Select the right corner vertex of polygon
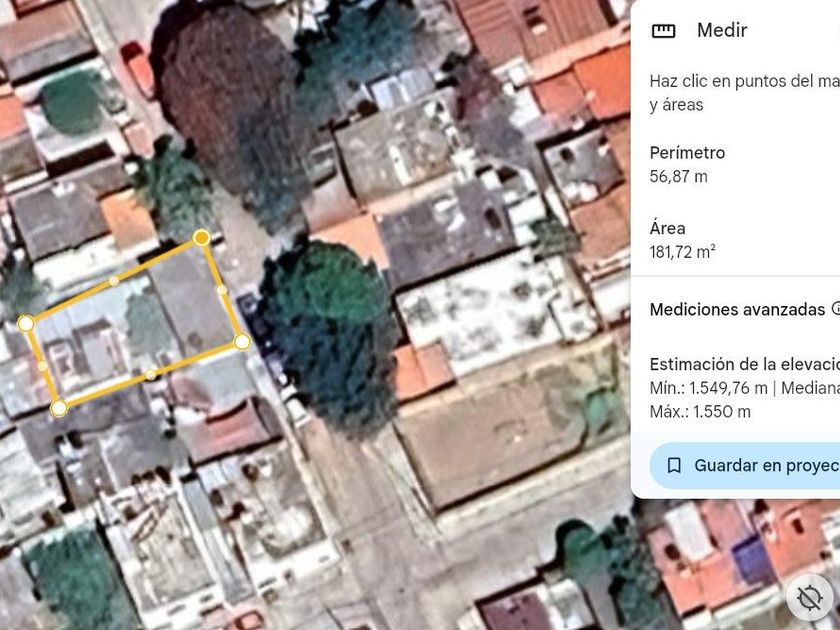 coord(242,342)
